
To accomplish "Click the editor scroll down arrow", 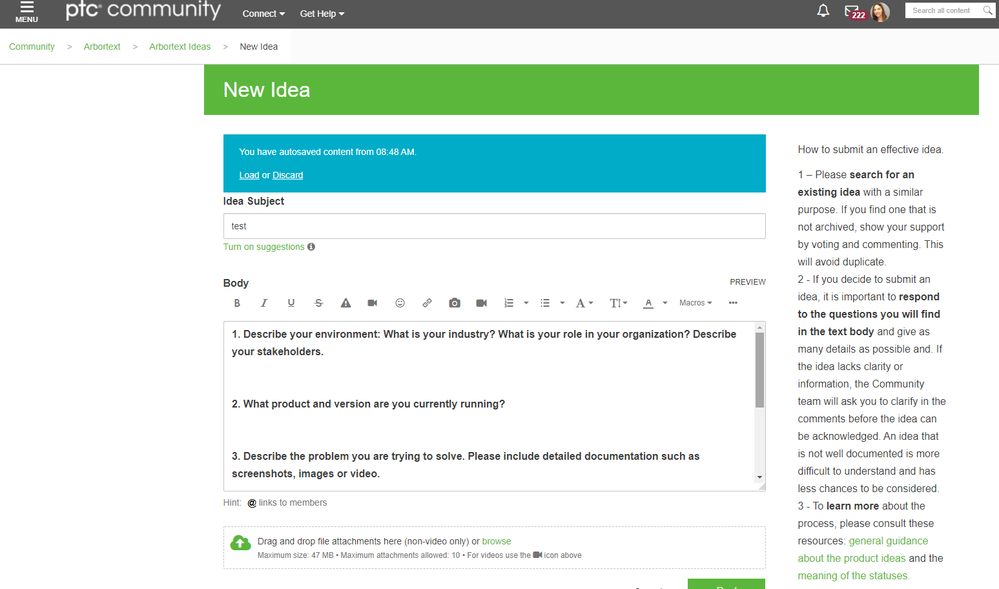I will 759,477.
